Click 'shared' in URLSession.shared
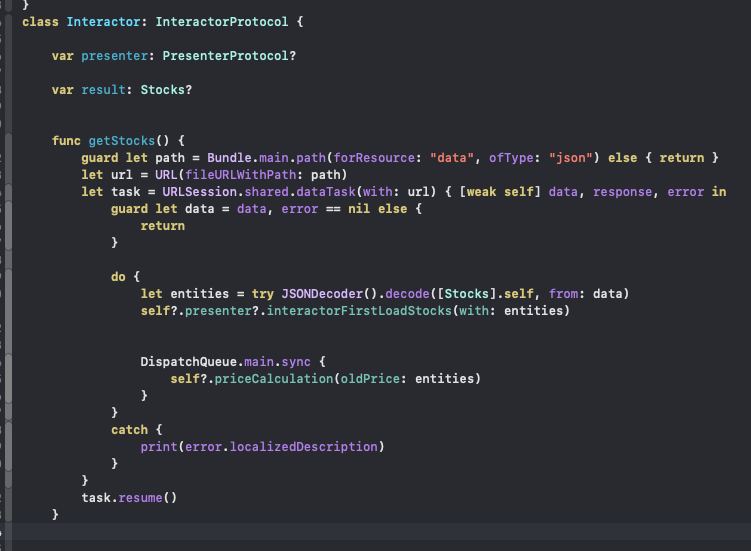The width and height of the screenshot is (751, 551). point(267,192)
